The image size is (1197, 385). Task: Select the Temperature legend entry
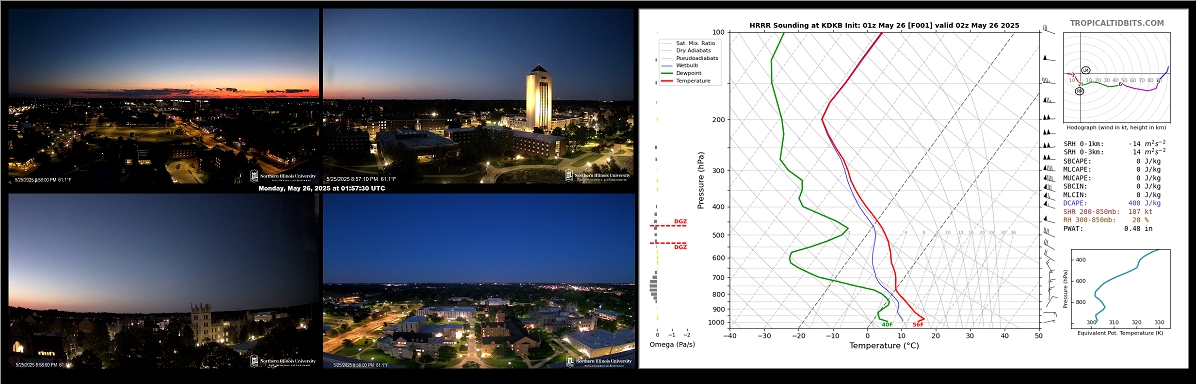[x=686, y=80]
